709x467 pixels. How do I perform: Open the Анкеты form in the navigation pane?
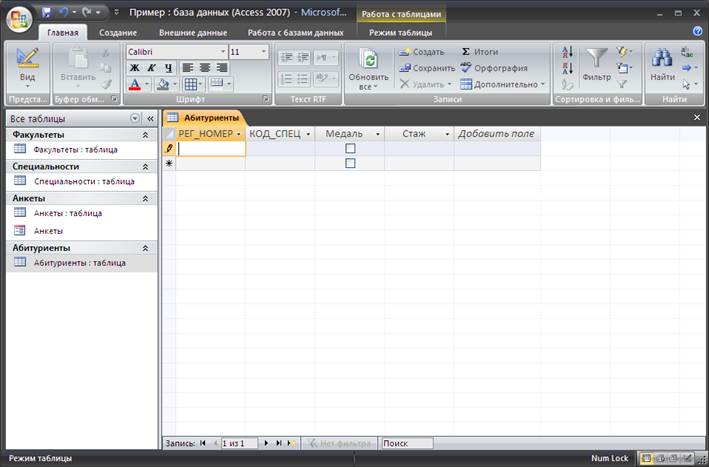[x=48, y=231]
